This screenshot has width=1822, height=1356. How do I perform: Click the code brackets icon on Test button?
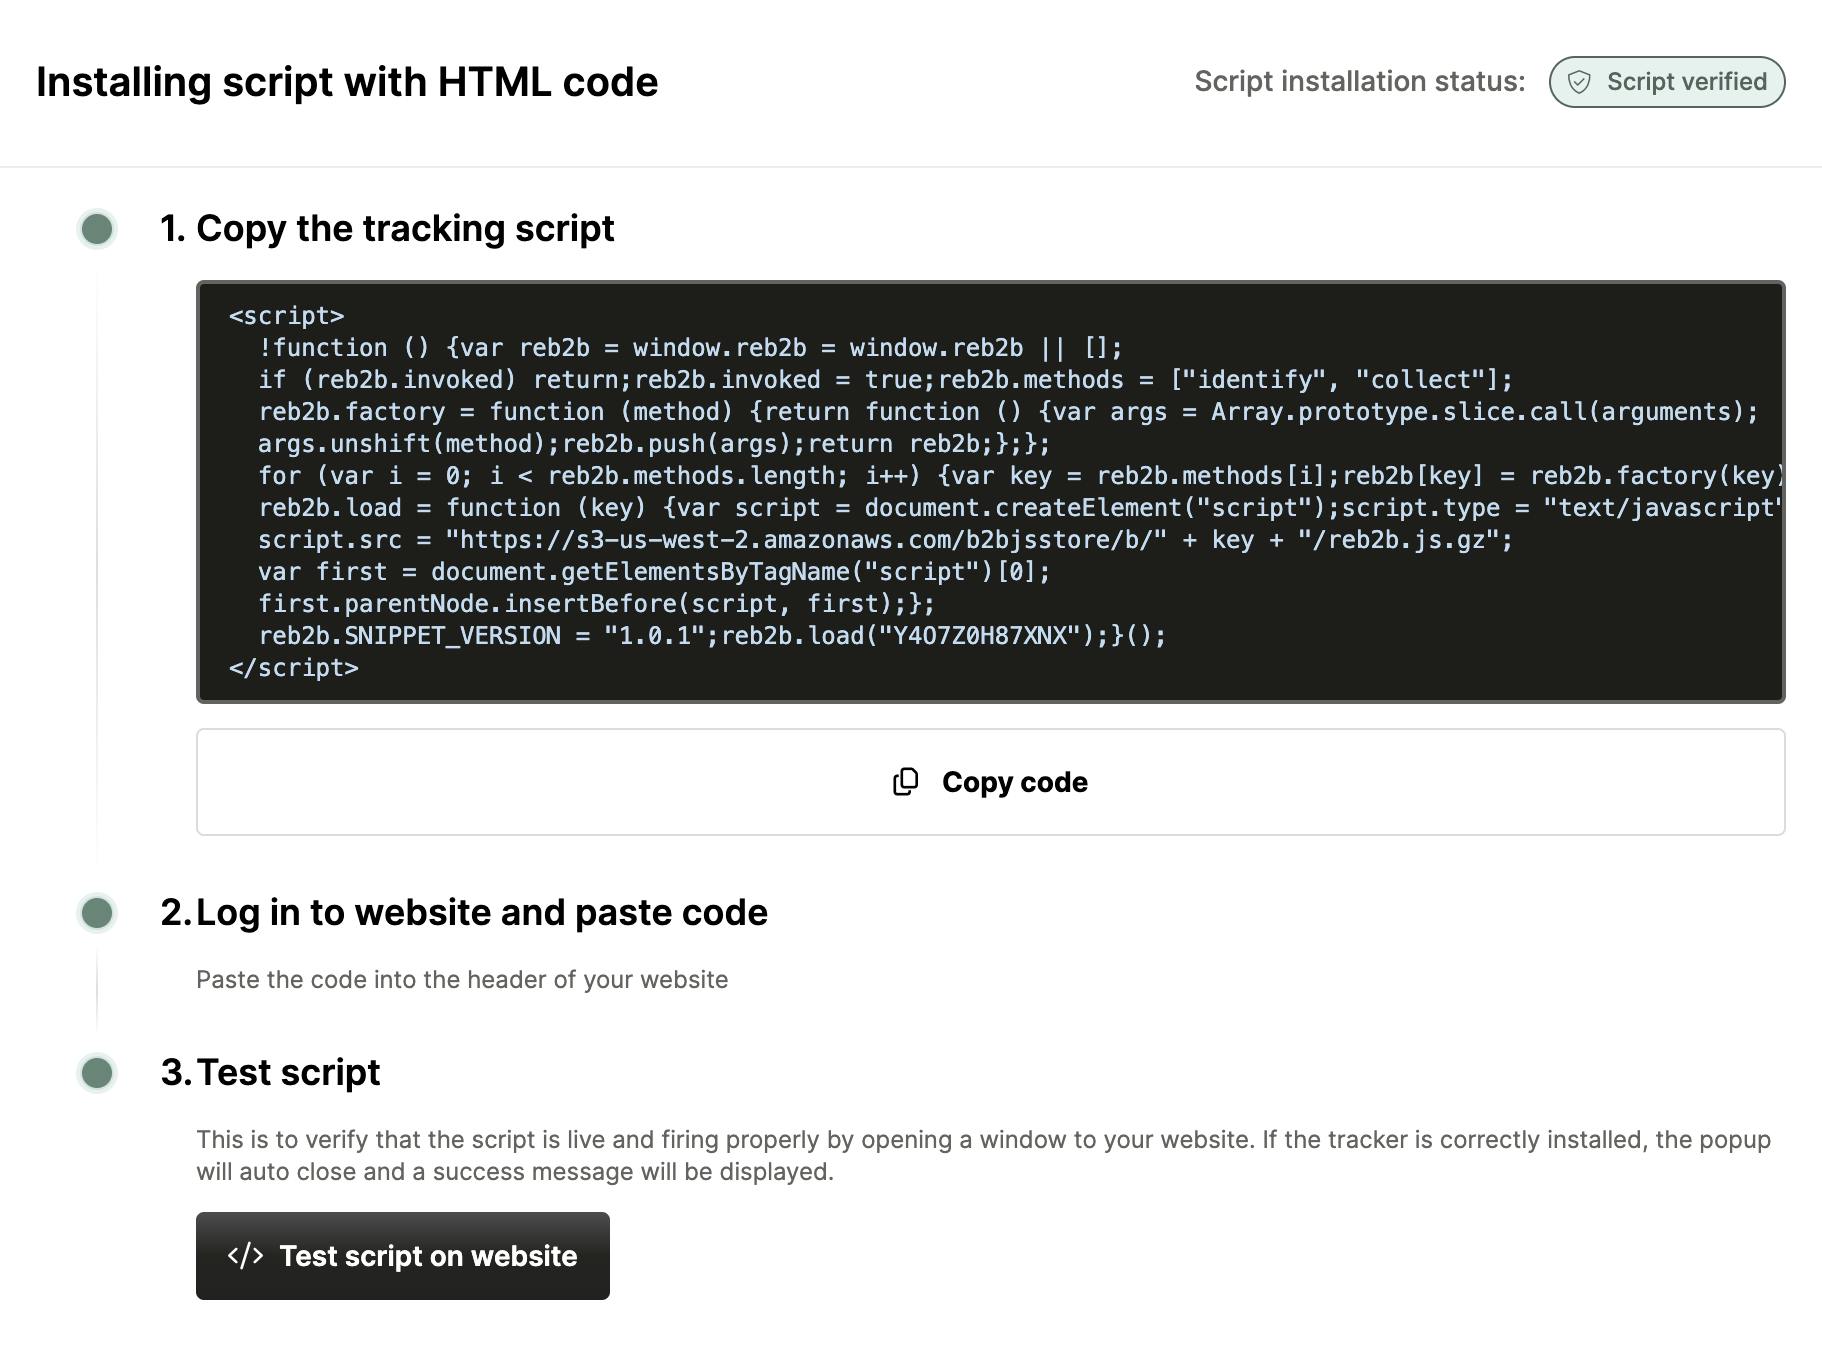click(245, 1256)
